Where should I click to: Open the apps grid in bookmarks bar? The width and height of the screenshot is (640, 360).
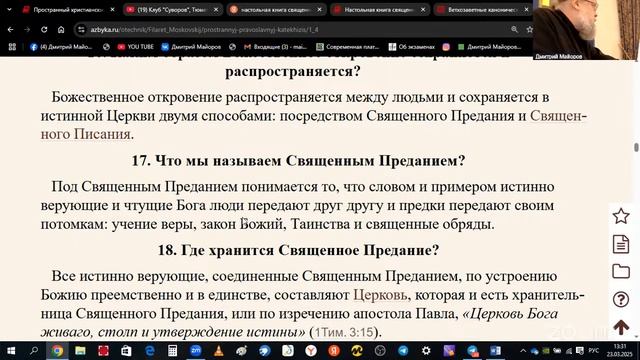(12, 47)
